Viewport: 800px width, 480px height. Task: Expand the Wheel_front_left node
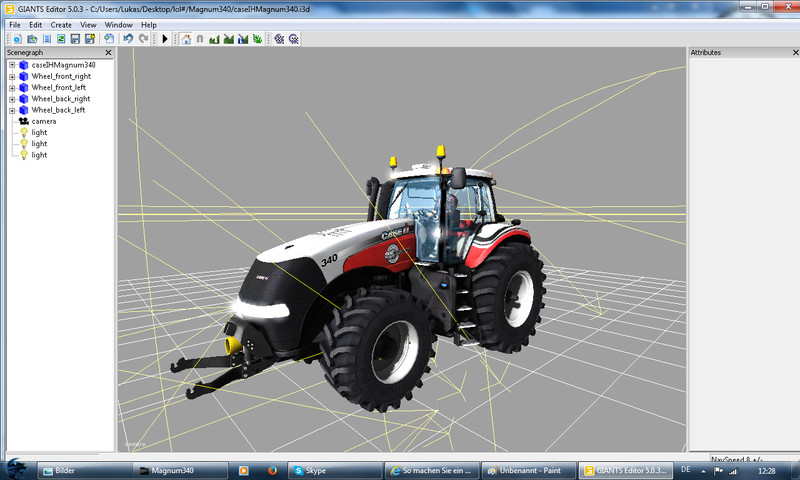pos(12,88)
